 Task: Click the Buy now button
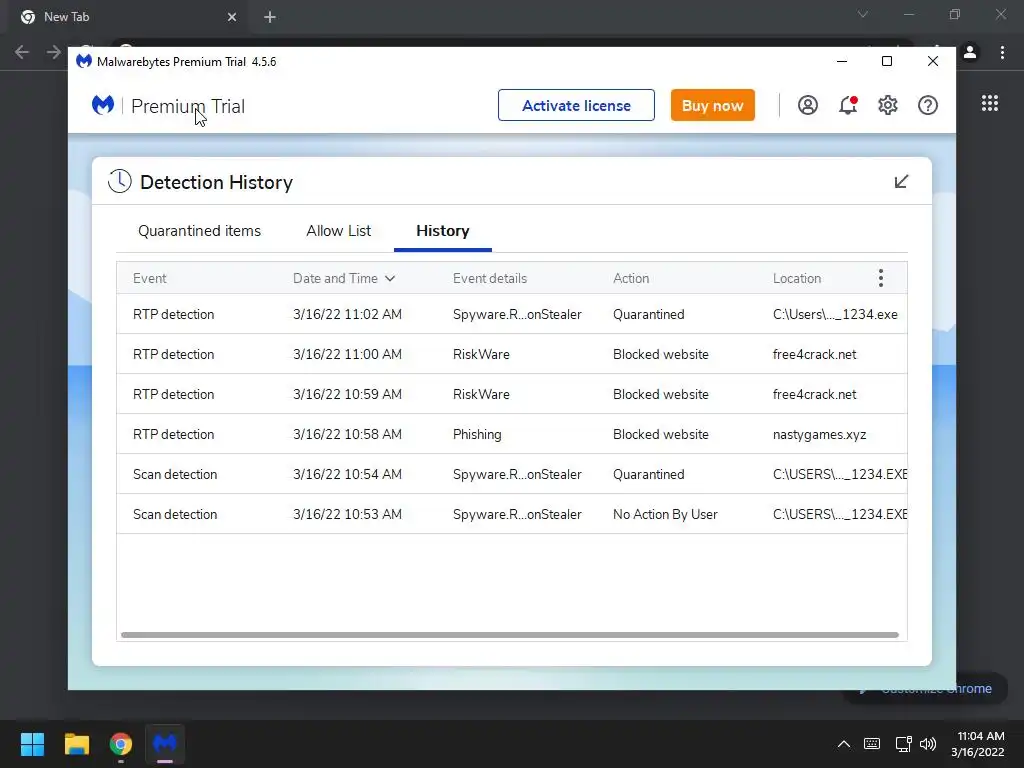(712, 105)
